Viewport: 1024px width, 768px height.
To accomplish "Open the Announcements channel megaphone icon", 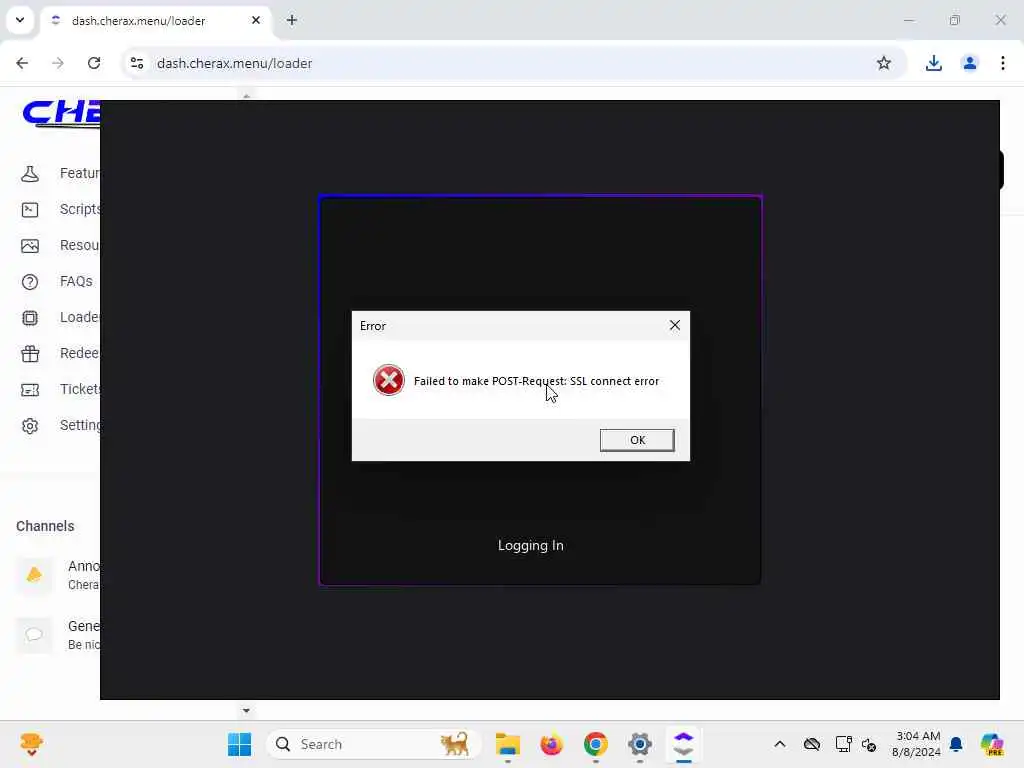I will point(34,574).
